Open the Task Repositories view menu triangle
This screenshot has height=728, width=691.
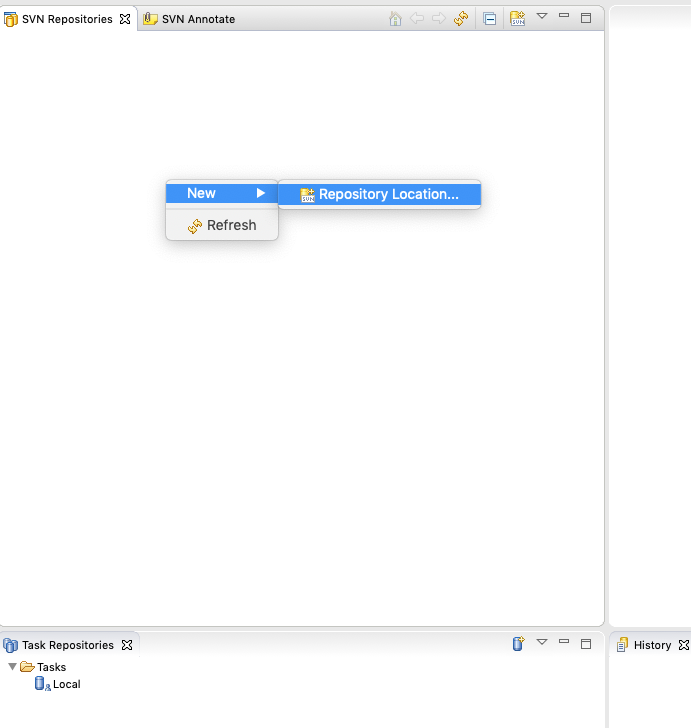tap(541, 642)
